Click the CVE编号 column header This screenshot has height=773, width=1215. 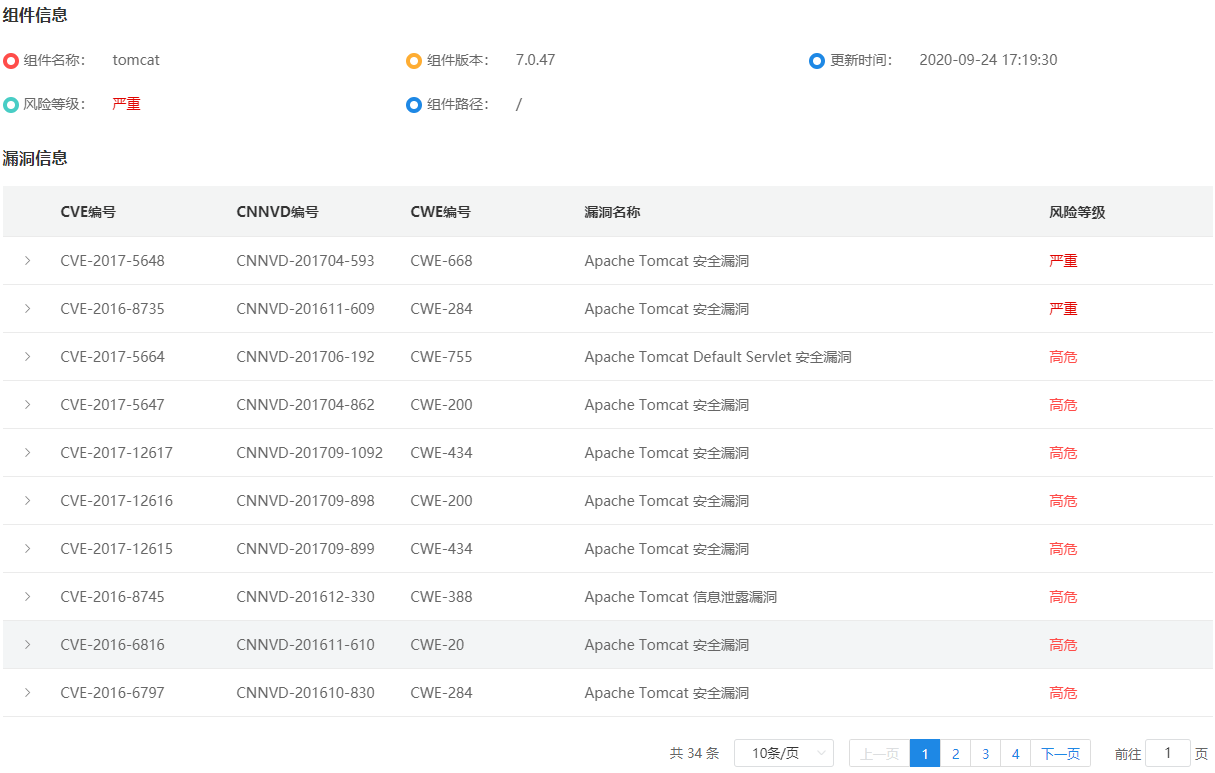point(88,212)
